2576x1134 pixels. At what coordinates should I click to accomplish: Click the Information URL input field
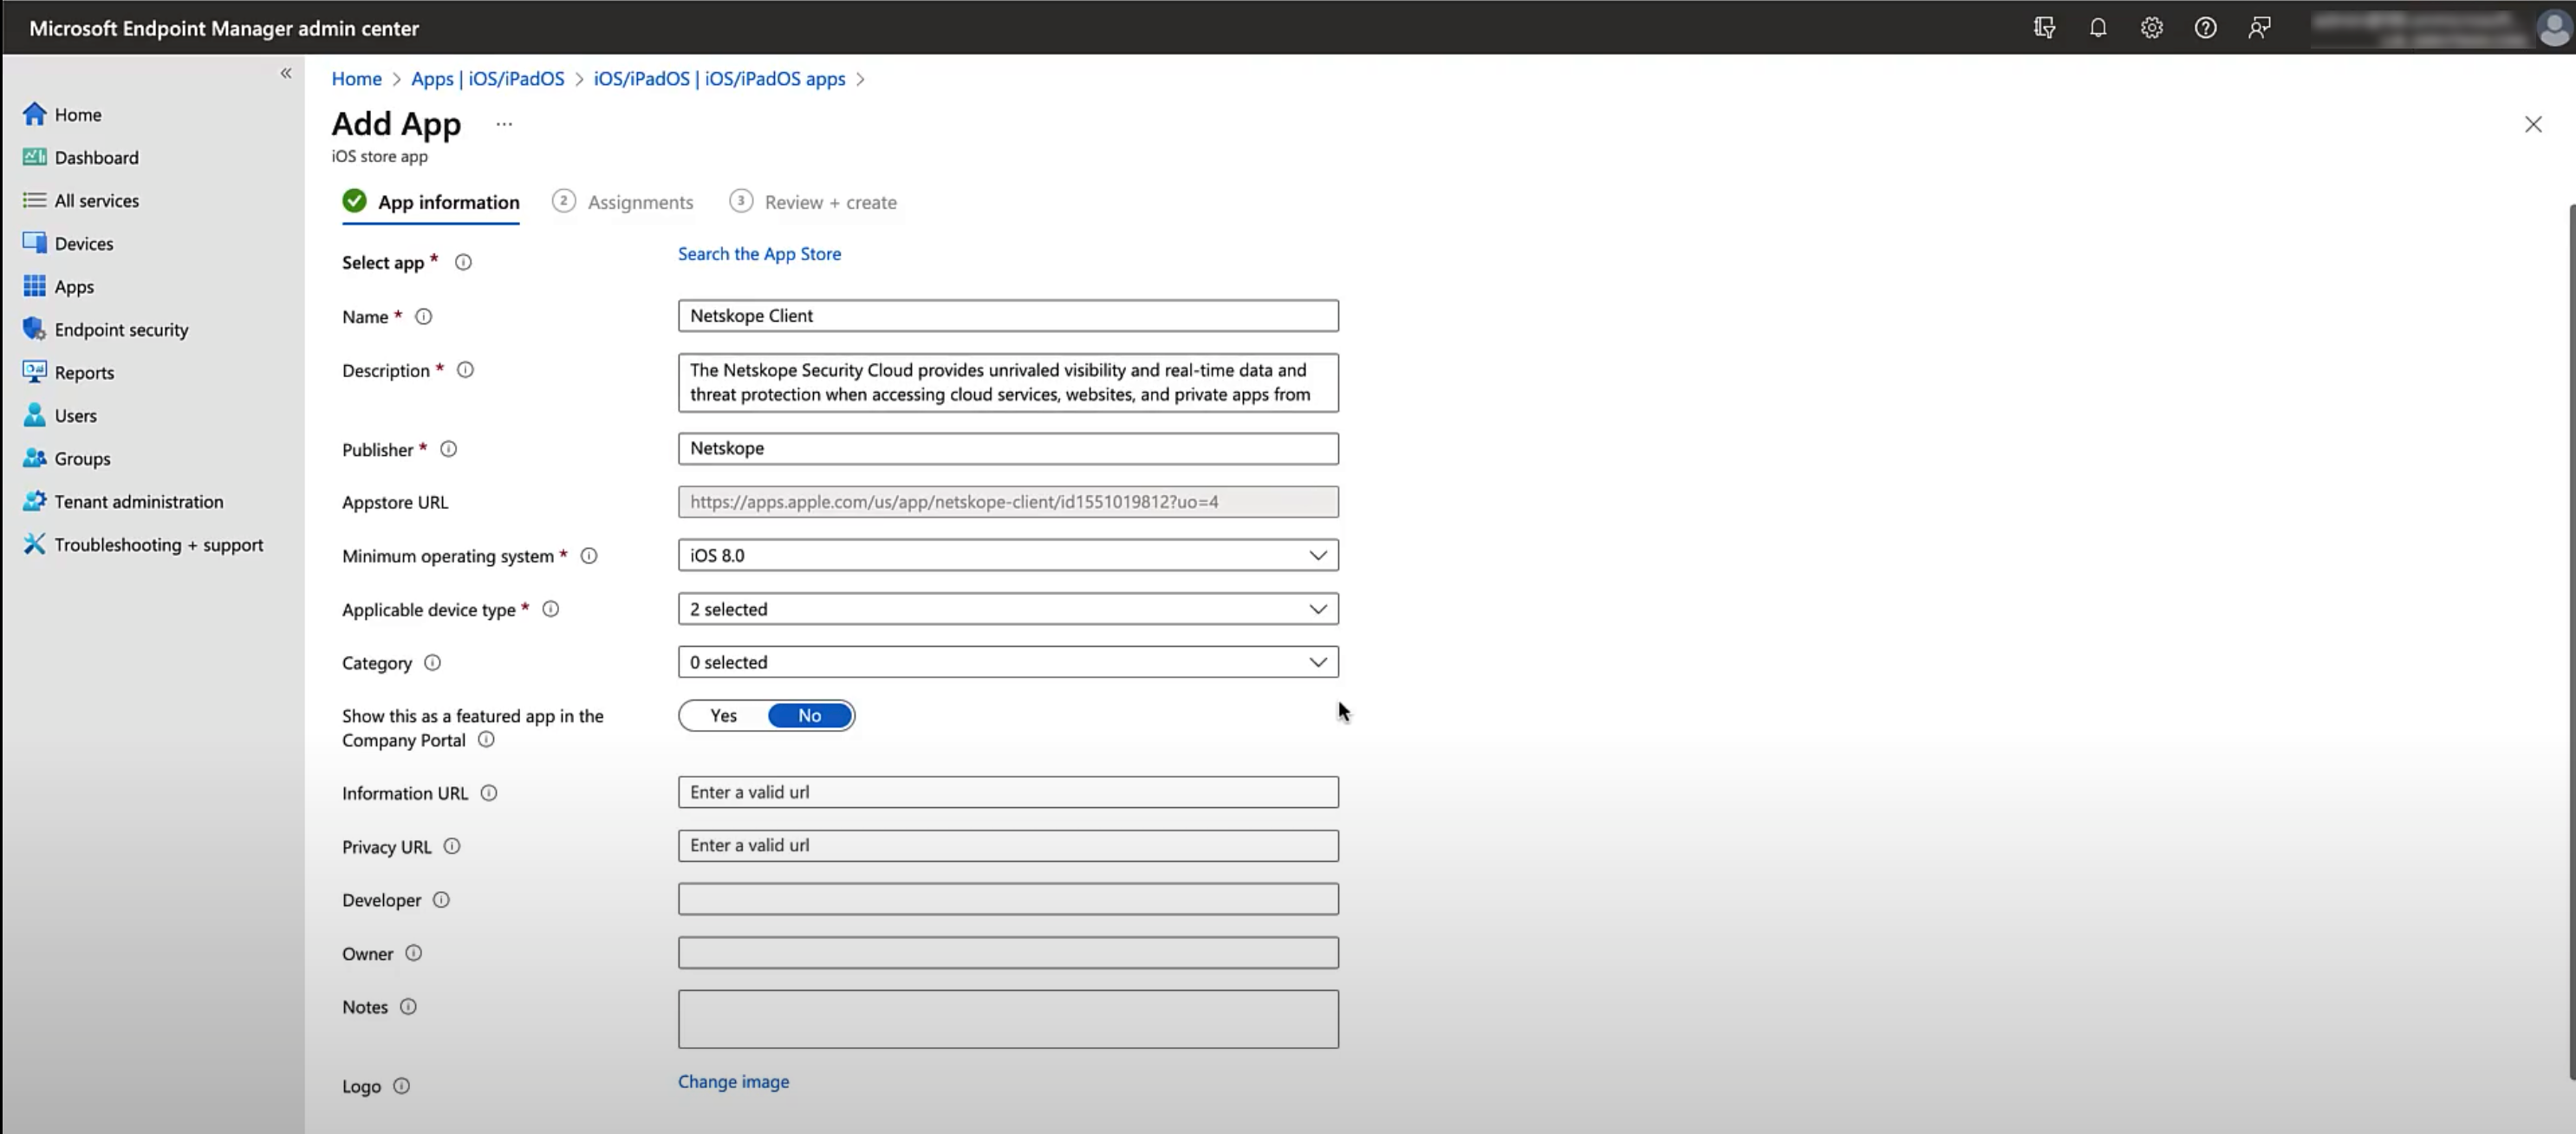coord(1007,792)
